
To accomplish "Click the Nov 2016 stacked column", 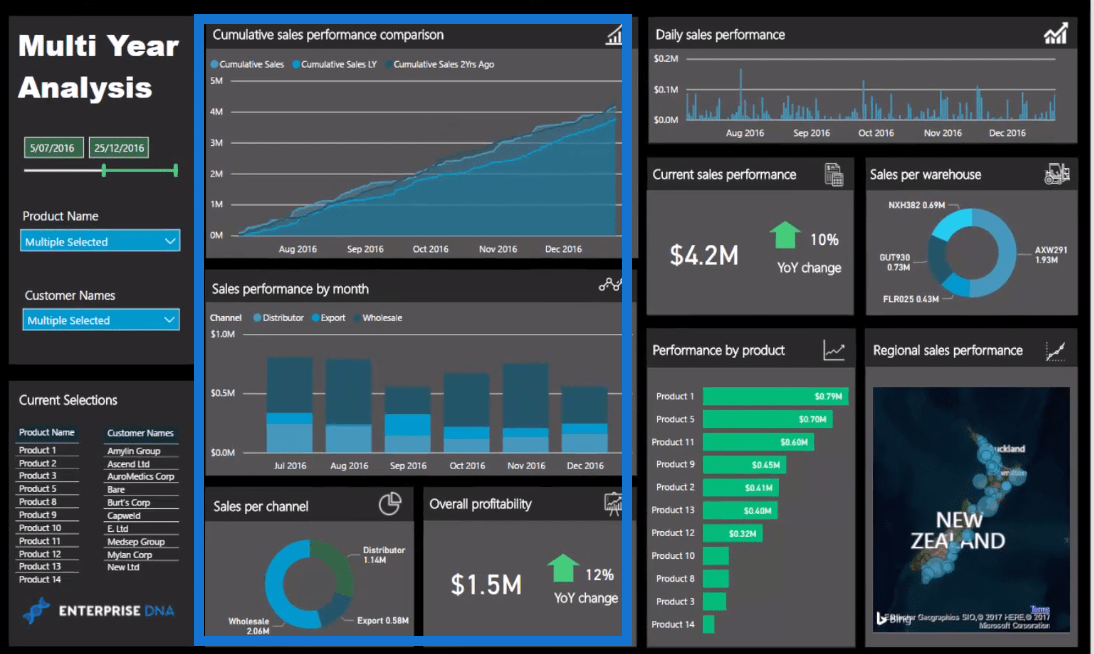I will (525, 408).
